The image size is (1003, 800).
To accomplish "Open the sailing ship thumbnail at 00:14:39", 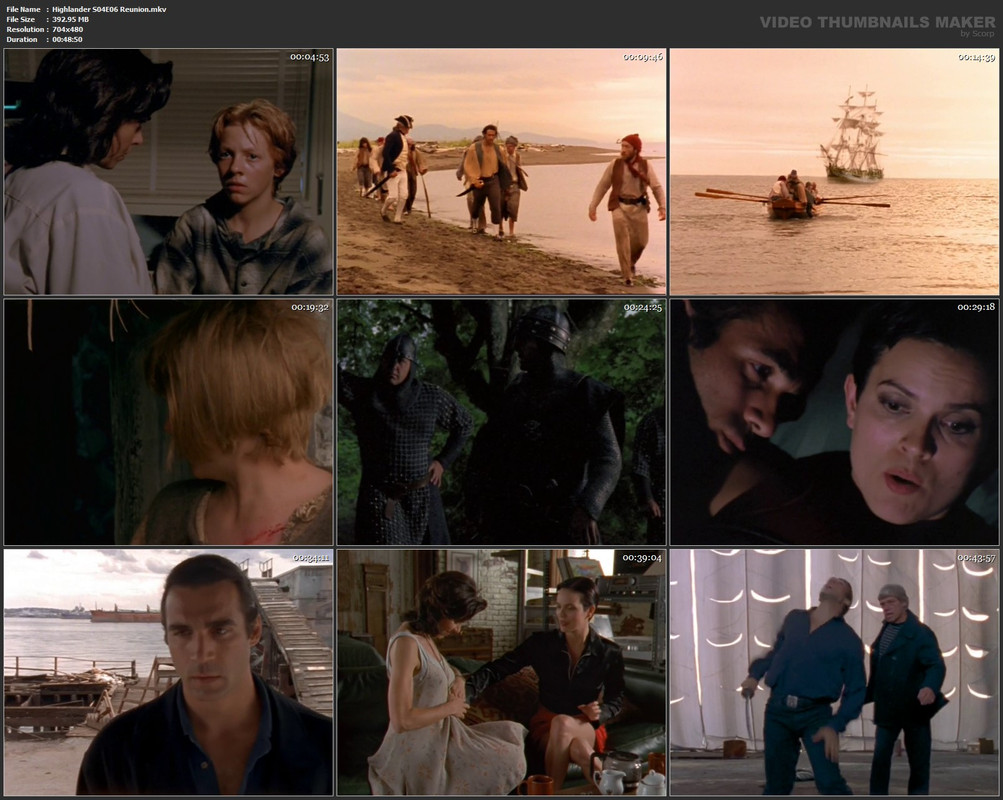I will coord(834,171).
